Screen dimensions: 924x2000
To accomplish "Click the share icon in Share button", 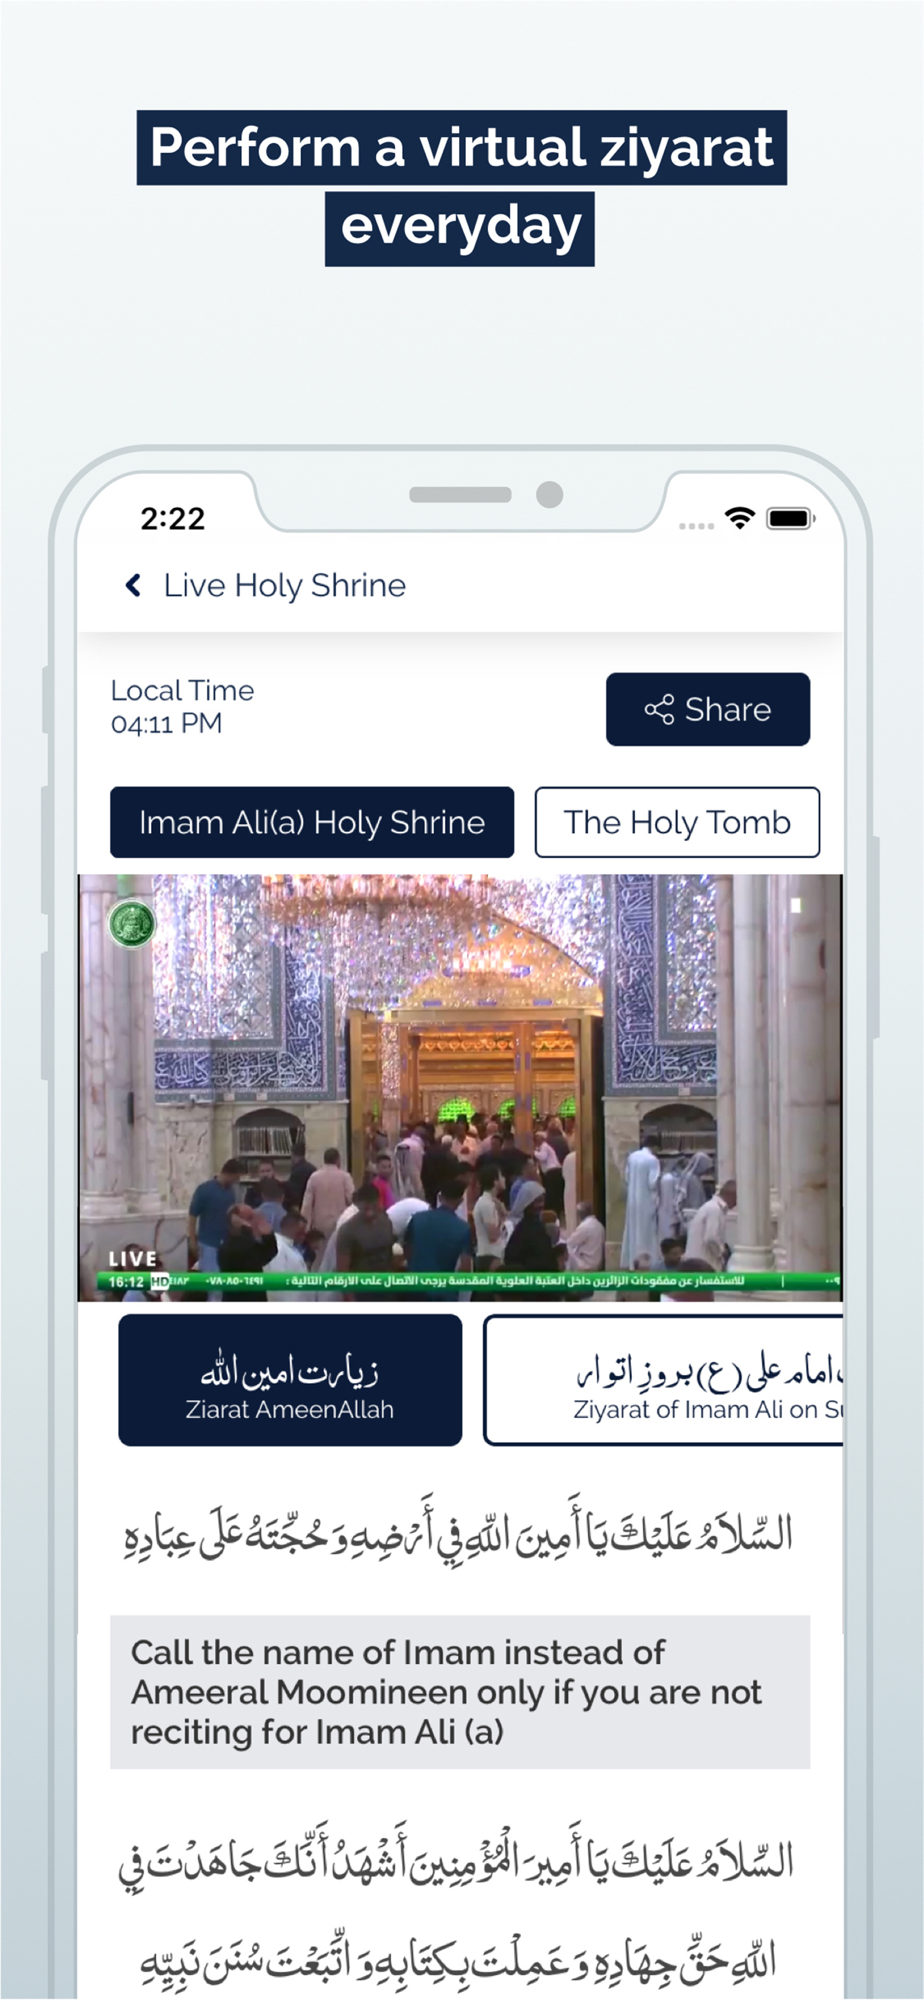I will coord(659,710).
